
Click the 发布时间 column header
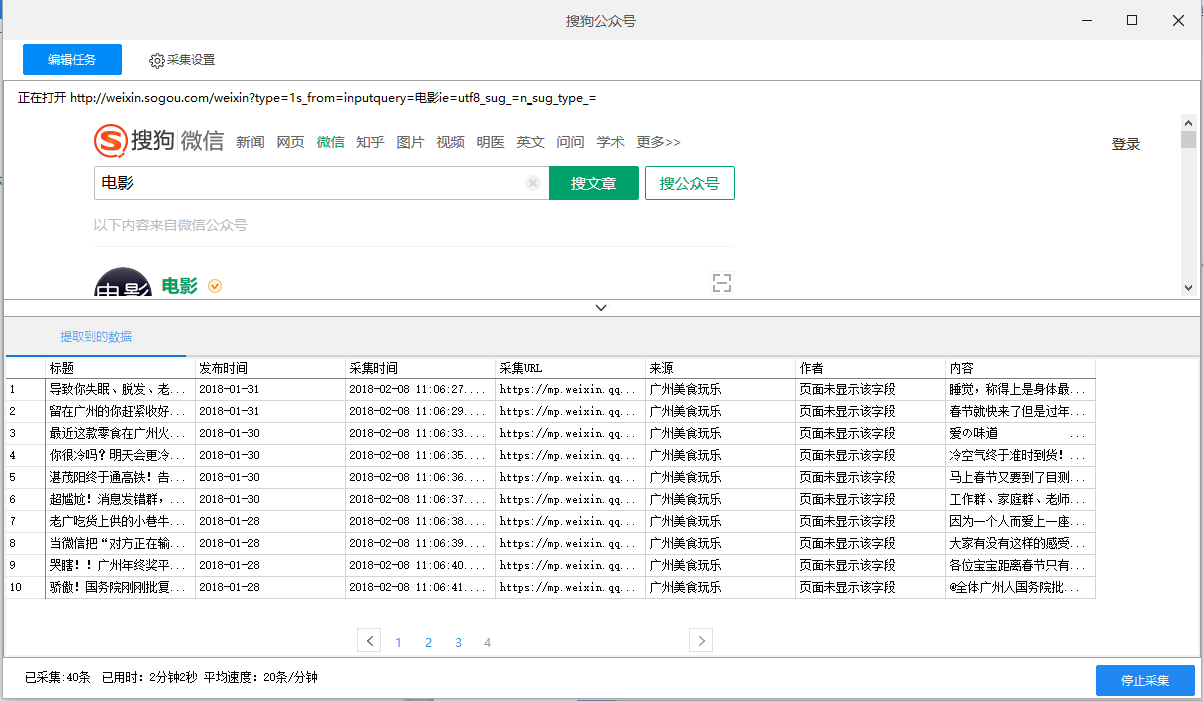coord(270,368)
